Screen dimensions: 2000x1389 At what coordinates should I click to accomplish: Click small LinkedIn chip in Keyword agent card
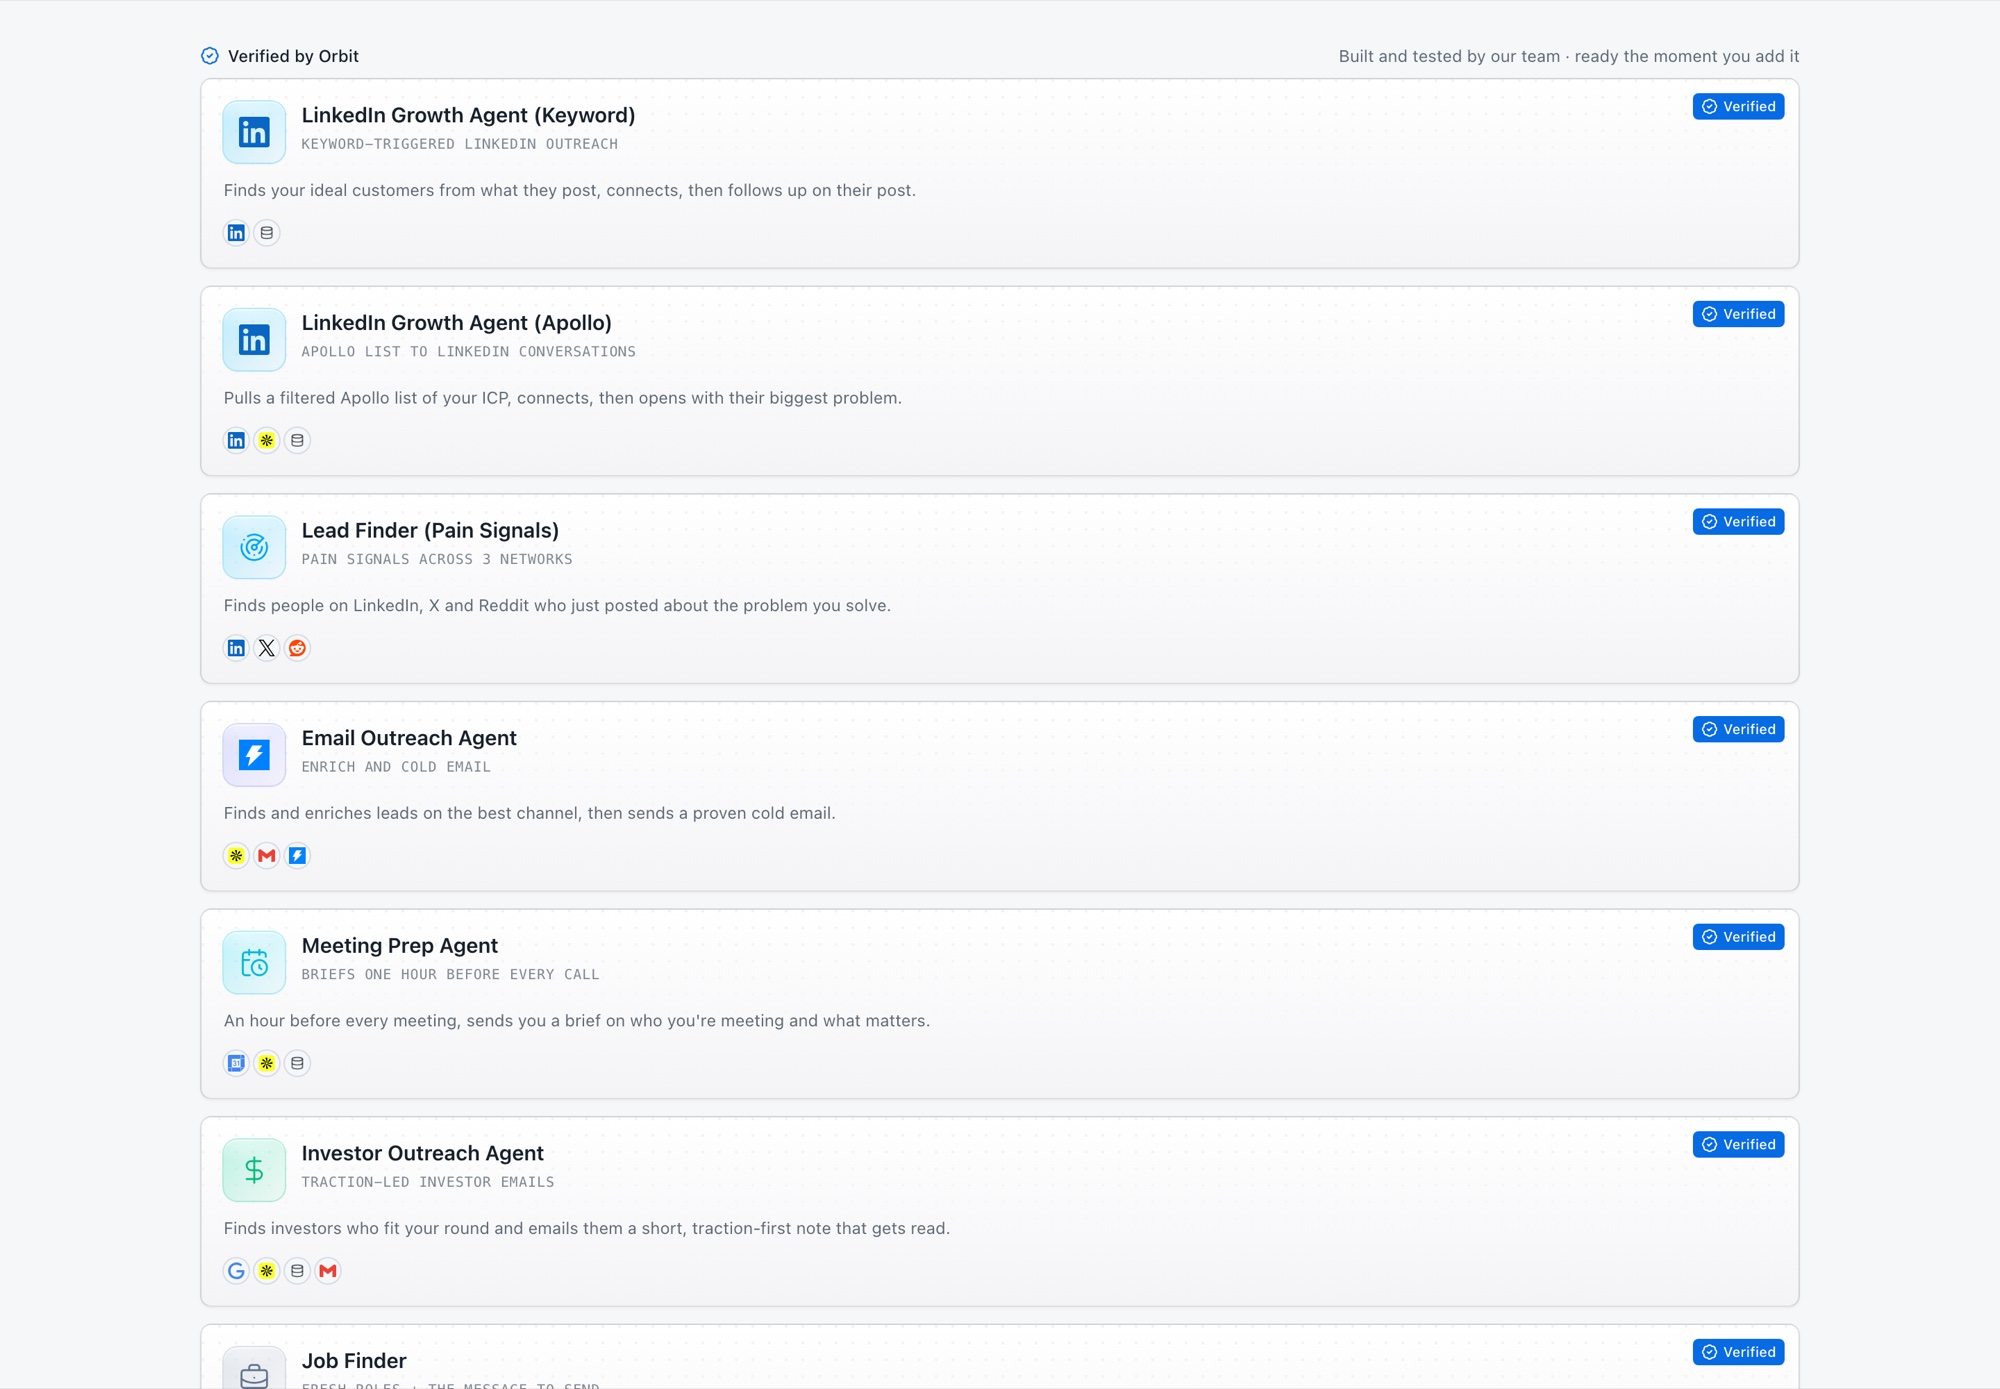click(236, 233)
